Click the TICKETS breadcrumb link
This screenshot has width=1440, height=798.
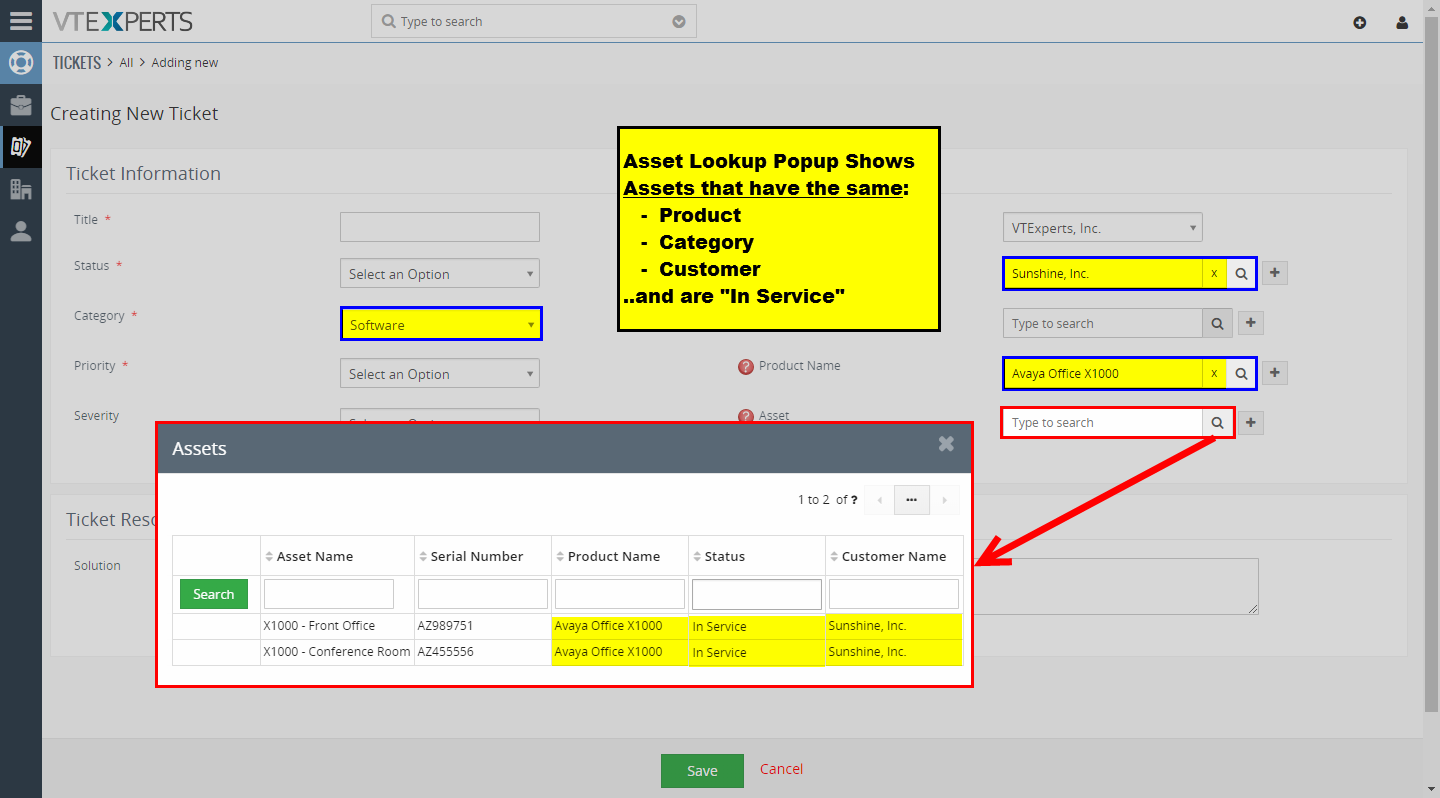tap(77, 62)
